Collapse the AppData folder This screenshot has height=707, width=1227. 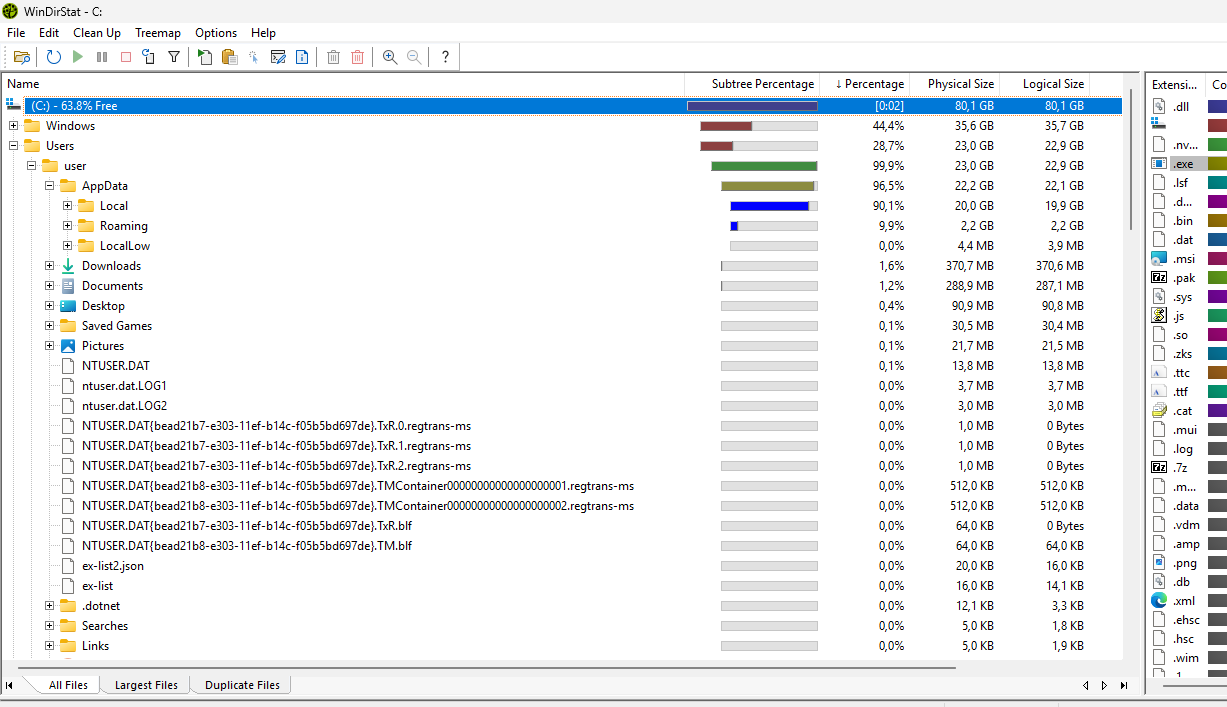click(50, 186)
